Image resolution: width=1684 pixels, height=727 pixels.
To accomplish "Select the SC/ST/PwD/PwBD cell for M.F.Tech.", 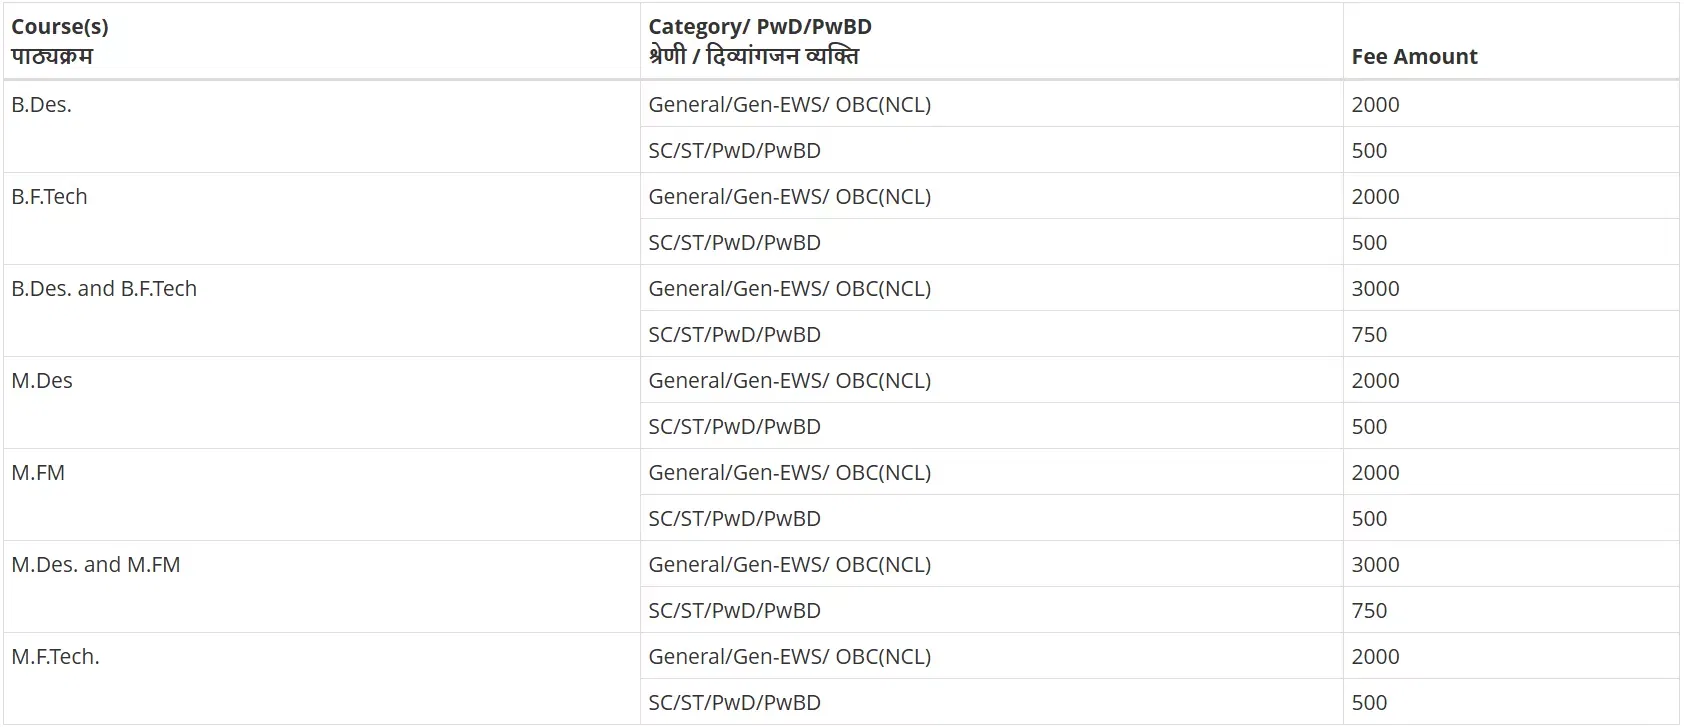I will pos(735,703).
